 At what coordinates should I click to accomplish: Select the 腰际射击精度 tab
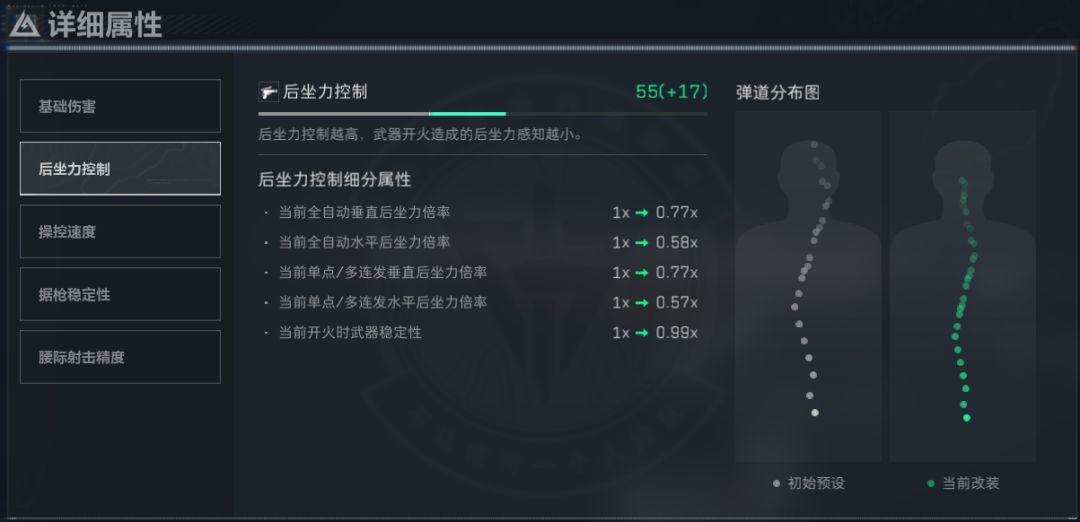[120, 357]
